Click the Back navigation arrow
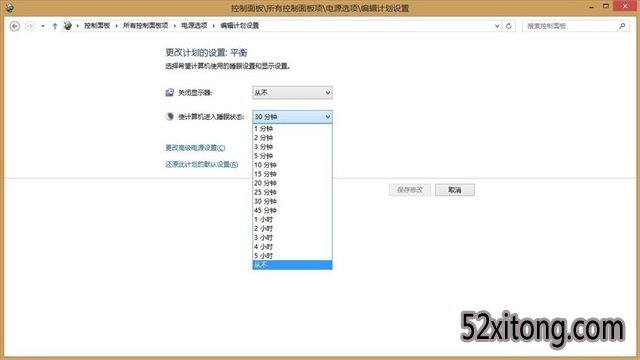The image size is (640, 360). [15, 26]
